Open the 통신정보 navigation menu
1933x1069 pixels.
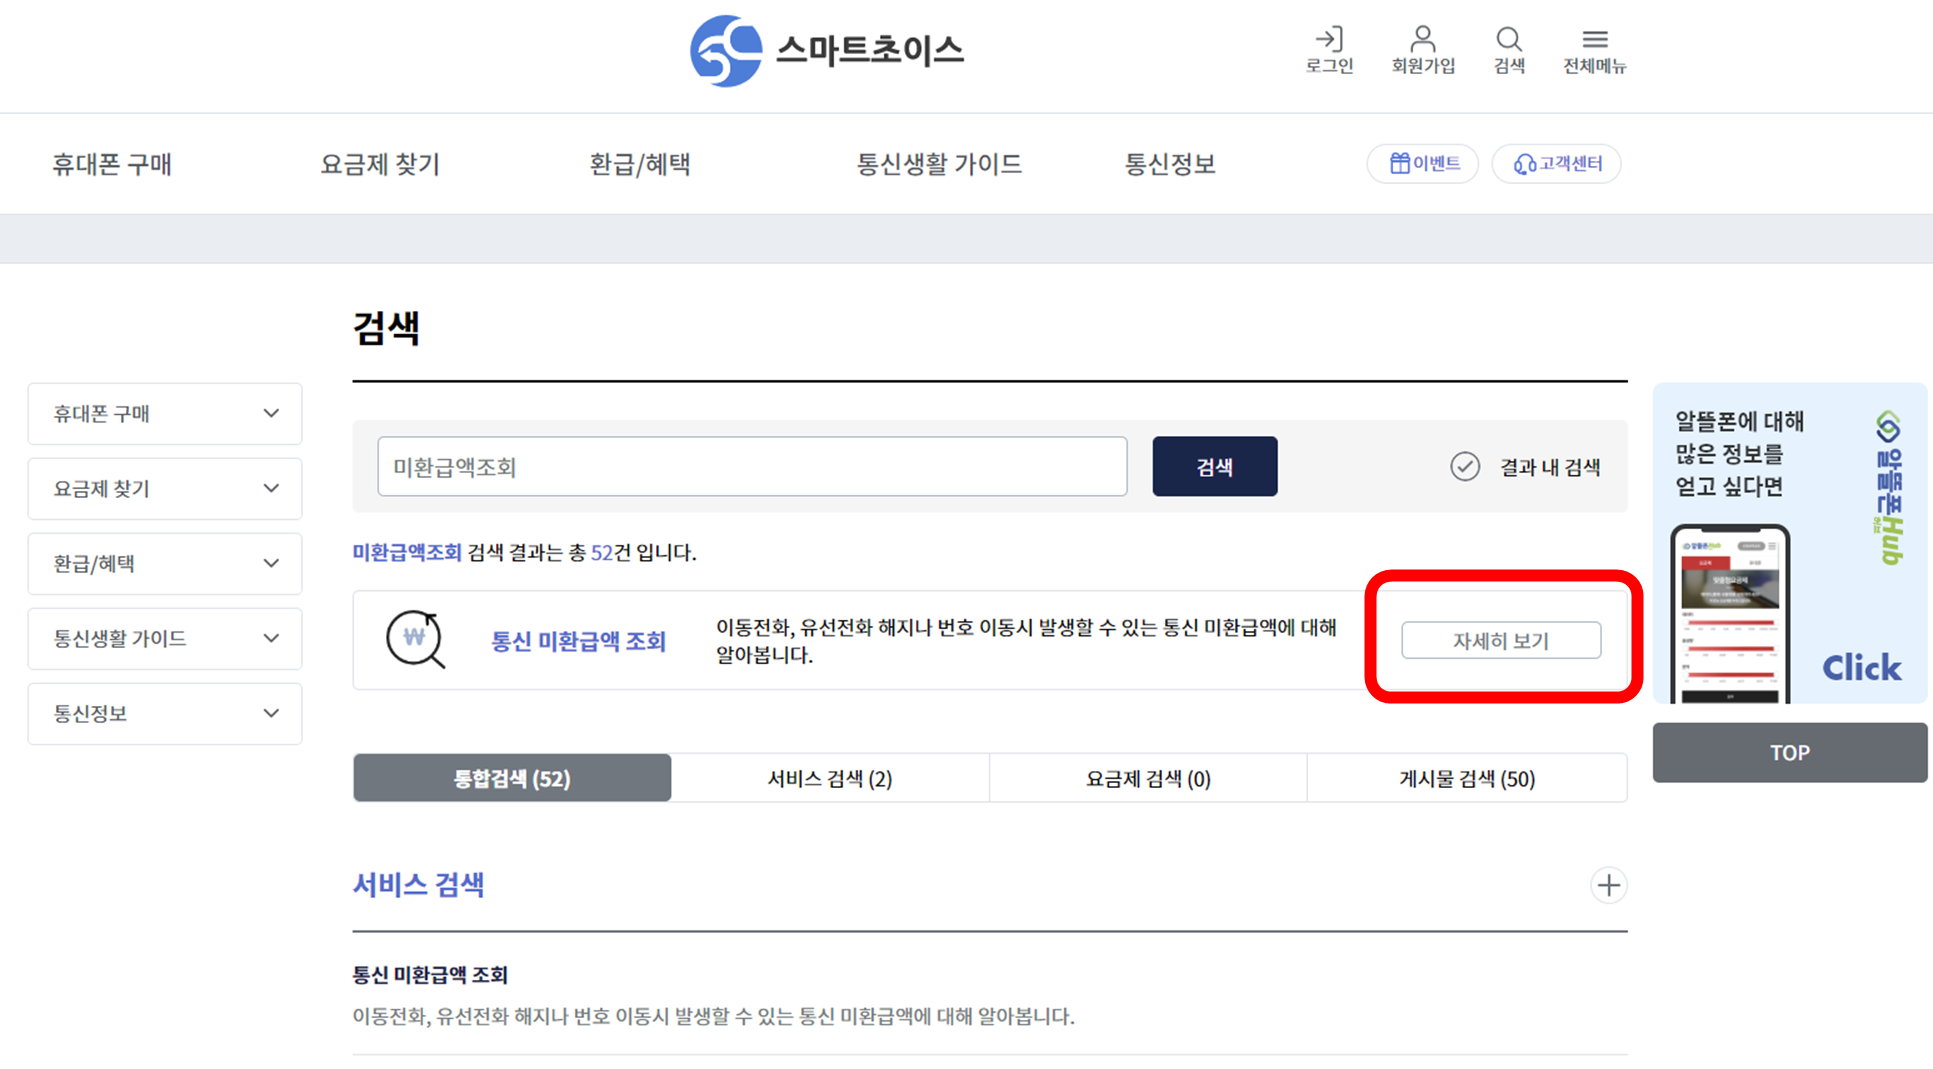pos(1171,163)
